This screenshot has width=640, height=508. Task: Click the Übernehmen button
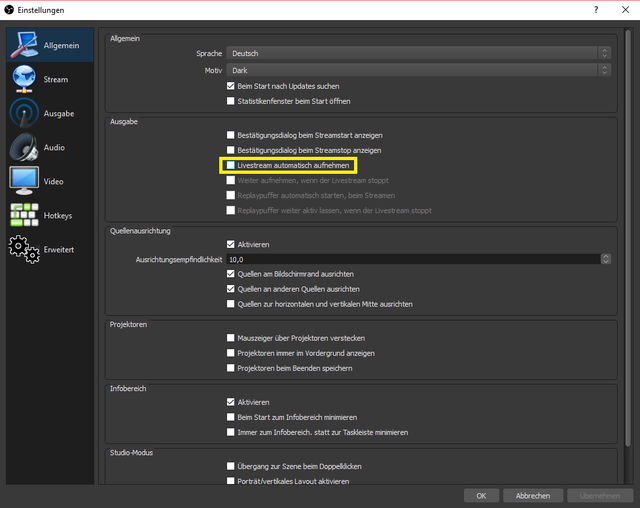(600, 496)
